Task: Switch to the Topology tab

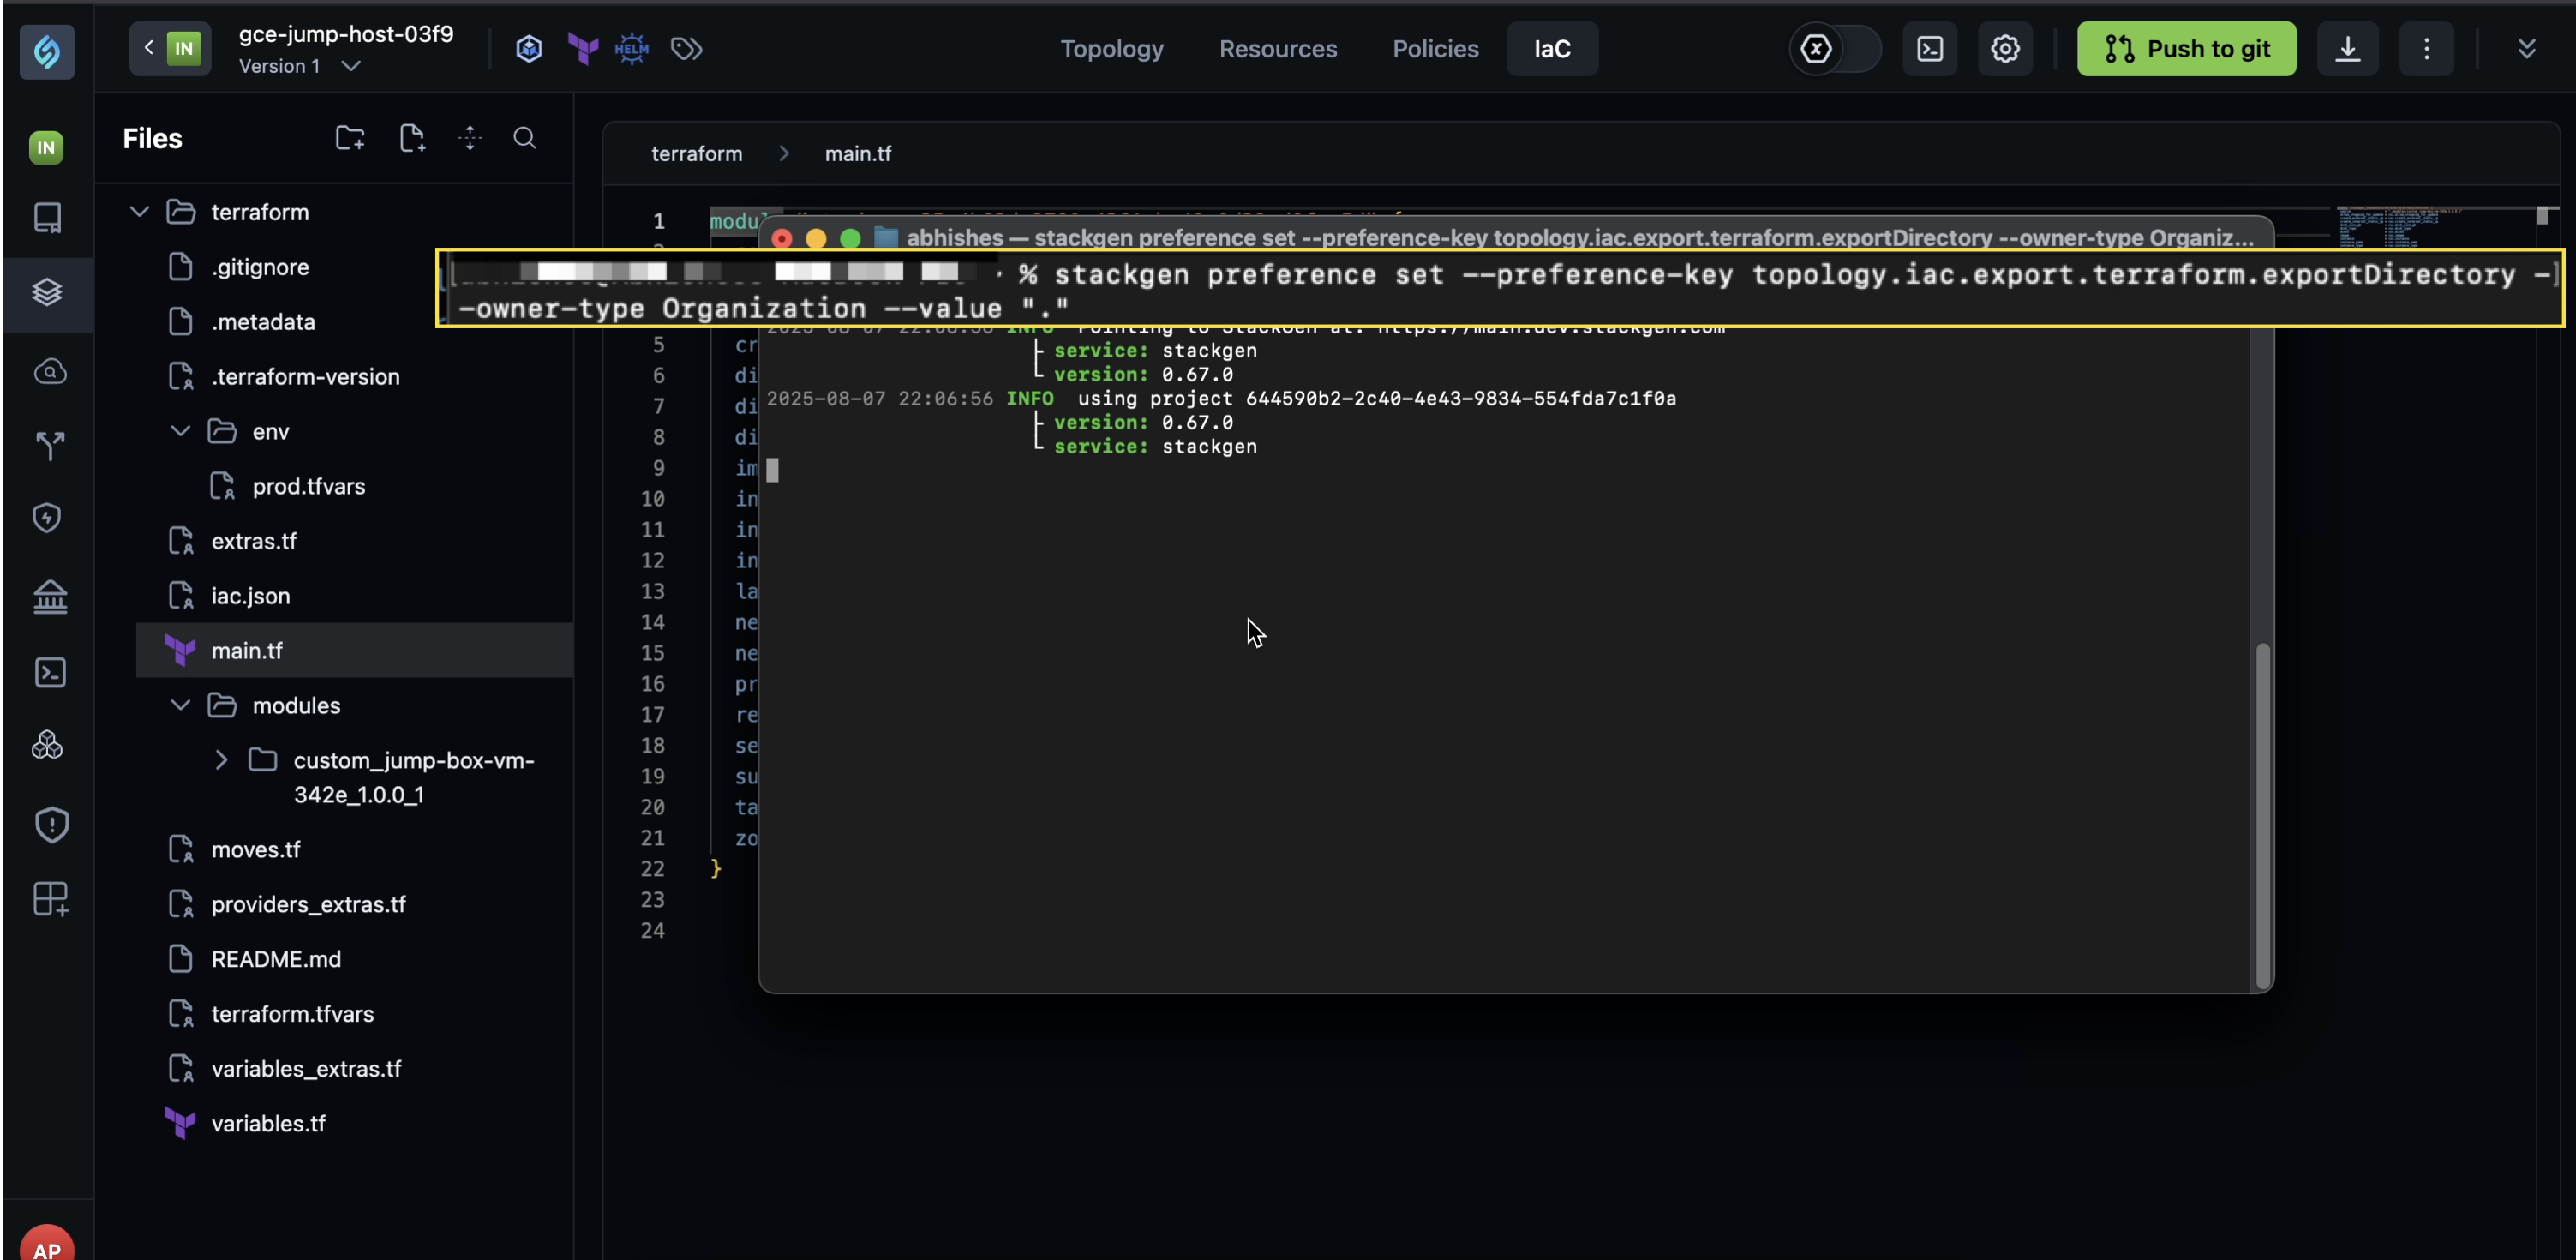Action: click(x=1111, y=48)
